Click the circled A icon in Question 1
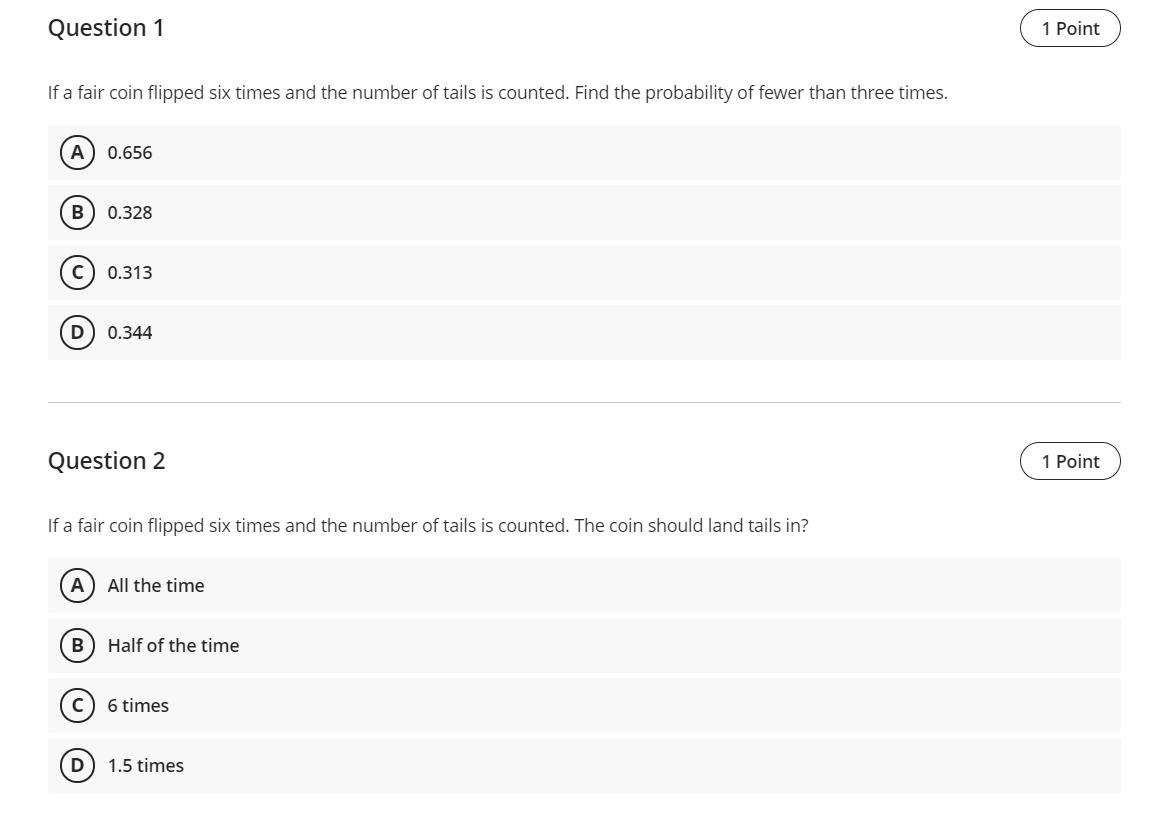 click(76, 152)
